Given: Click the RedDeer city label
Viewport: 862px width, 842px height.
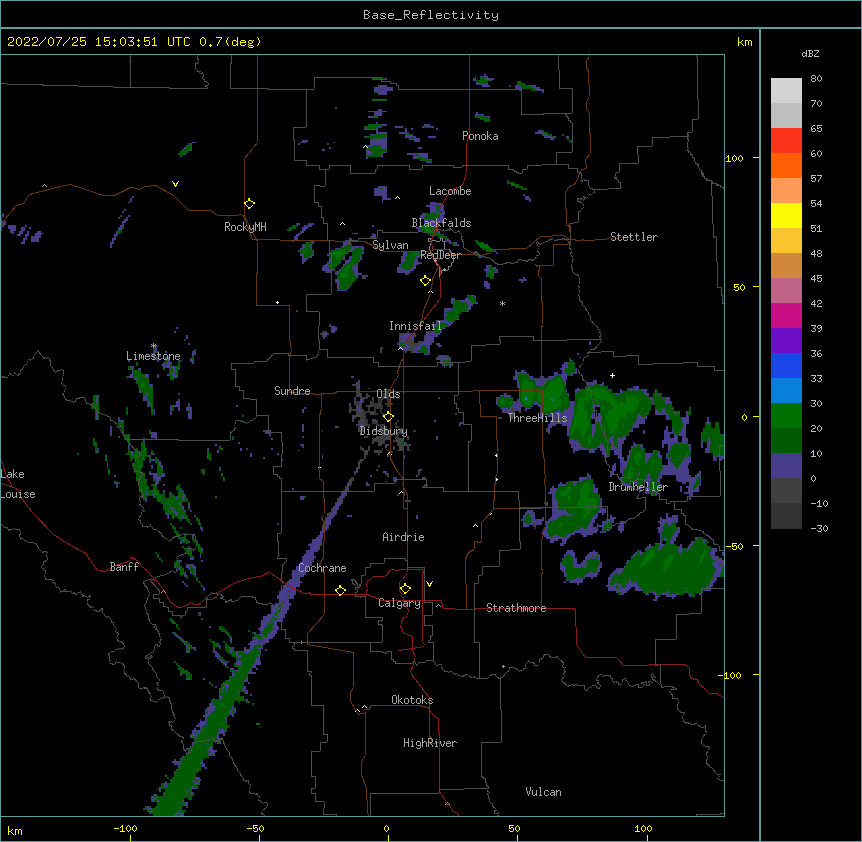Looking at the screenshot, I should coord(440,255).
